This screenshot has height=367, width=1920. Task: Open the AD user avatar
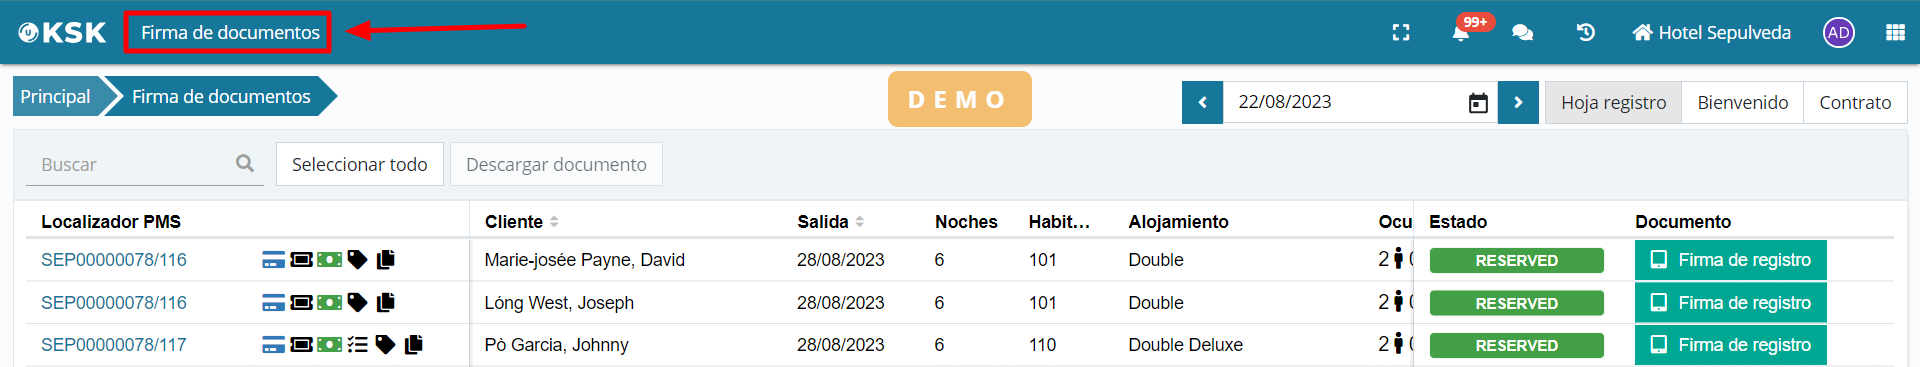pos(1838,33)
